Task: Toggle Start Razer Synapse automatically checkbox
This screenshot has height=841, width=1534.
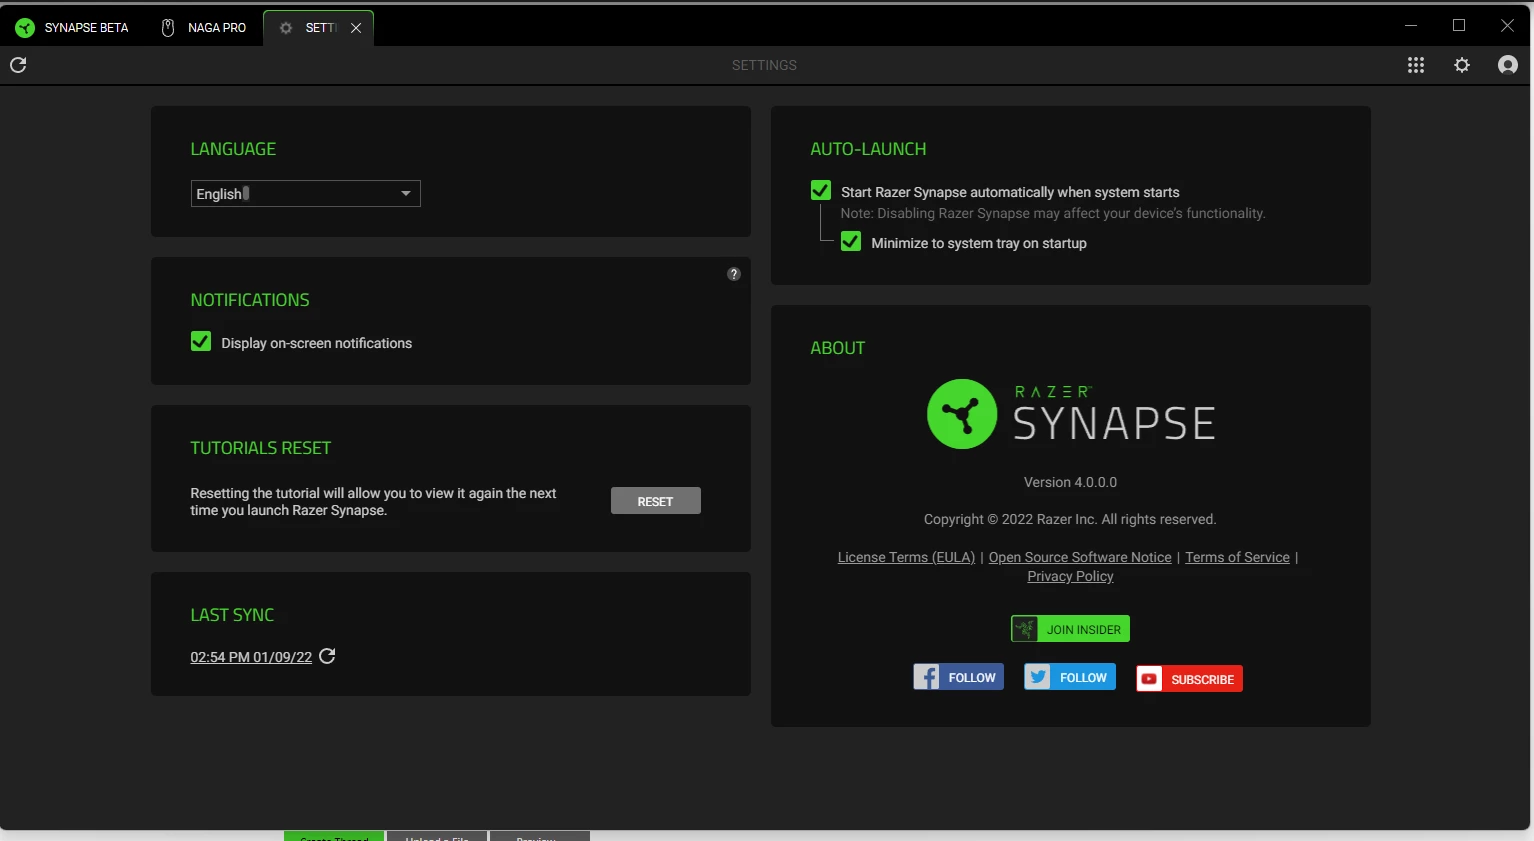Action: coord(821,191)
